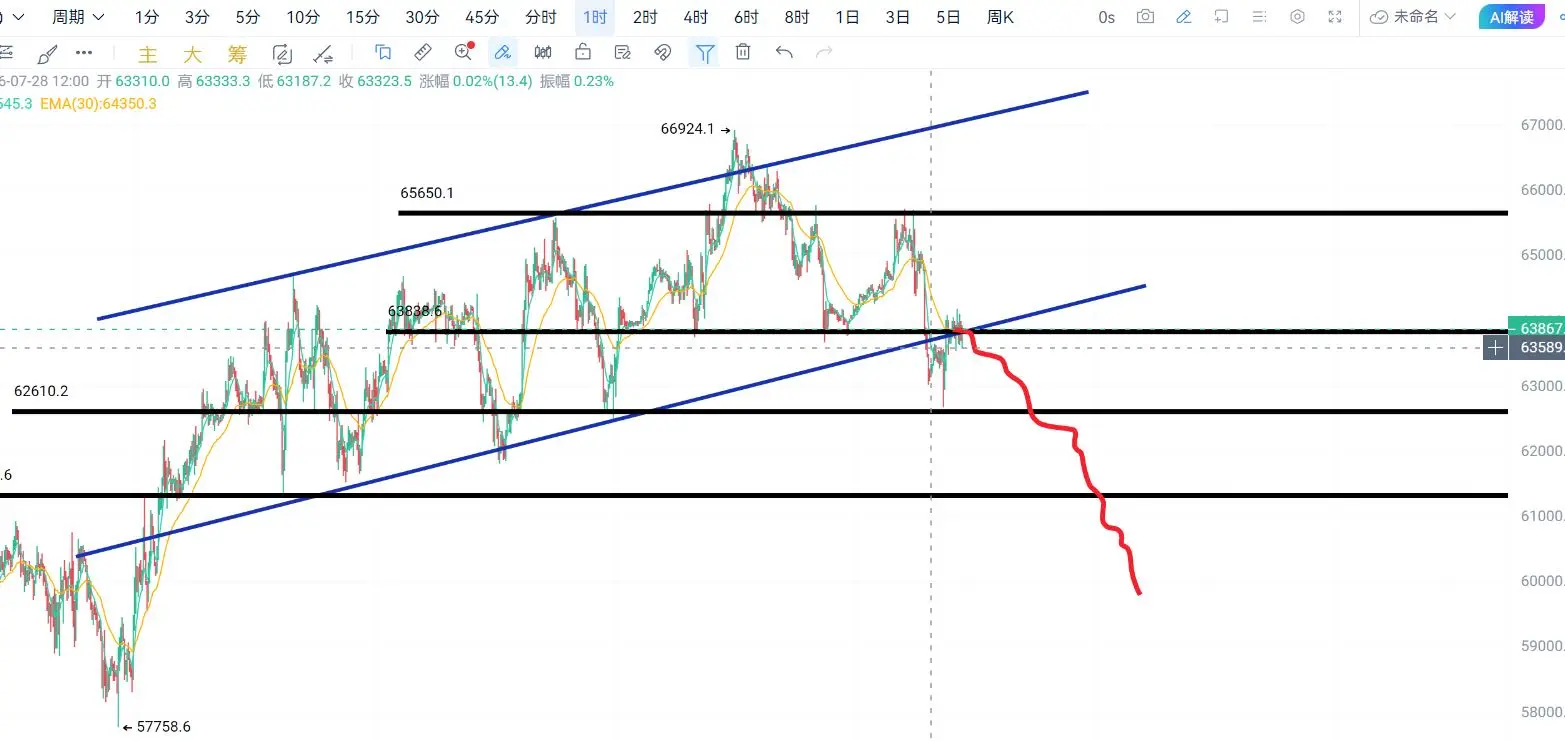1565x741 pixels.
Task: Select the 15分 timeframe
Action: [x=362, y=17]
